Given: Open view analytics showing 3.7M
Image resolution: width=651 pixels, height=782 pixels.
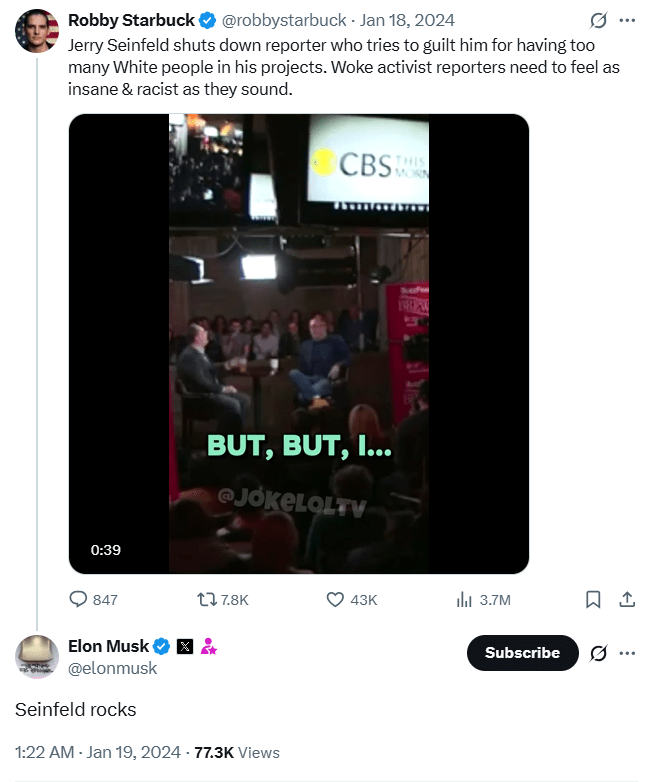Looking at the screenshot, I should click(464, 599).
